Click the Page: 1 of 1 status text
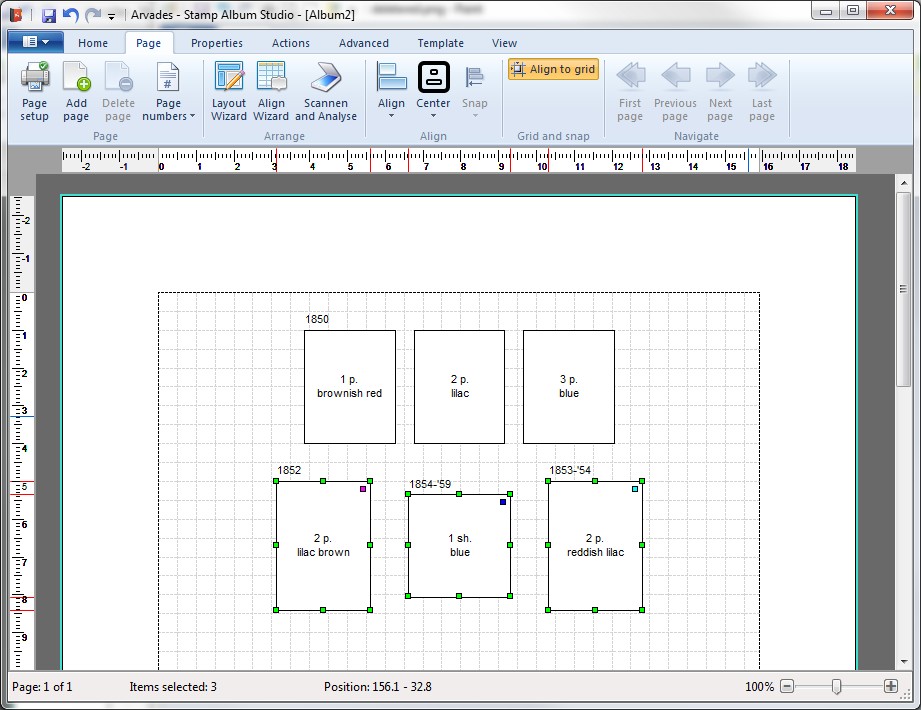This screenshot has height=710, width=921. (x=42, y=687)
